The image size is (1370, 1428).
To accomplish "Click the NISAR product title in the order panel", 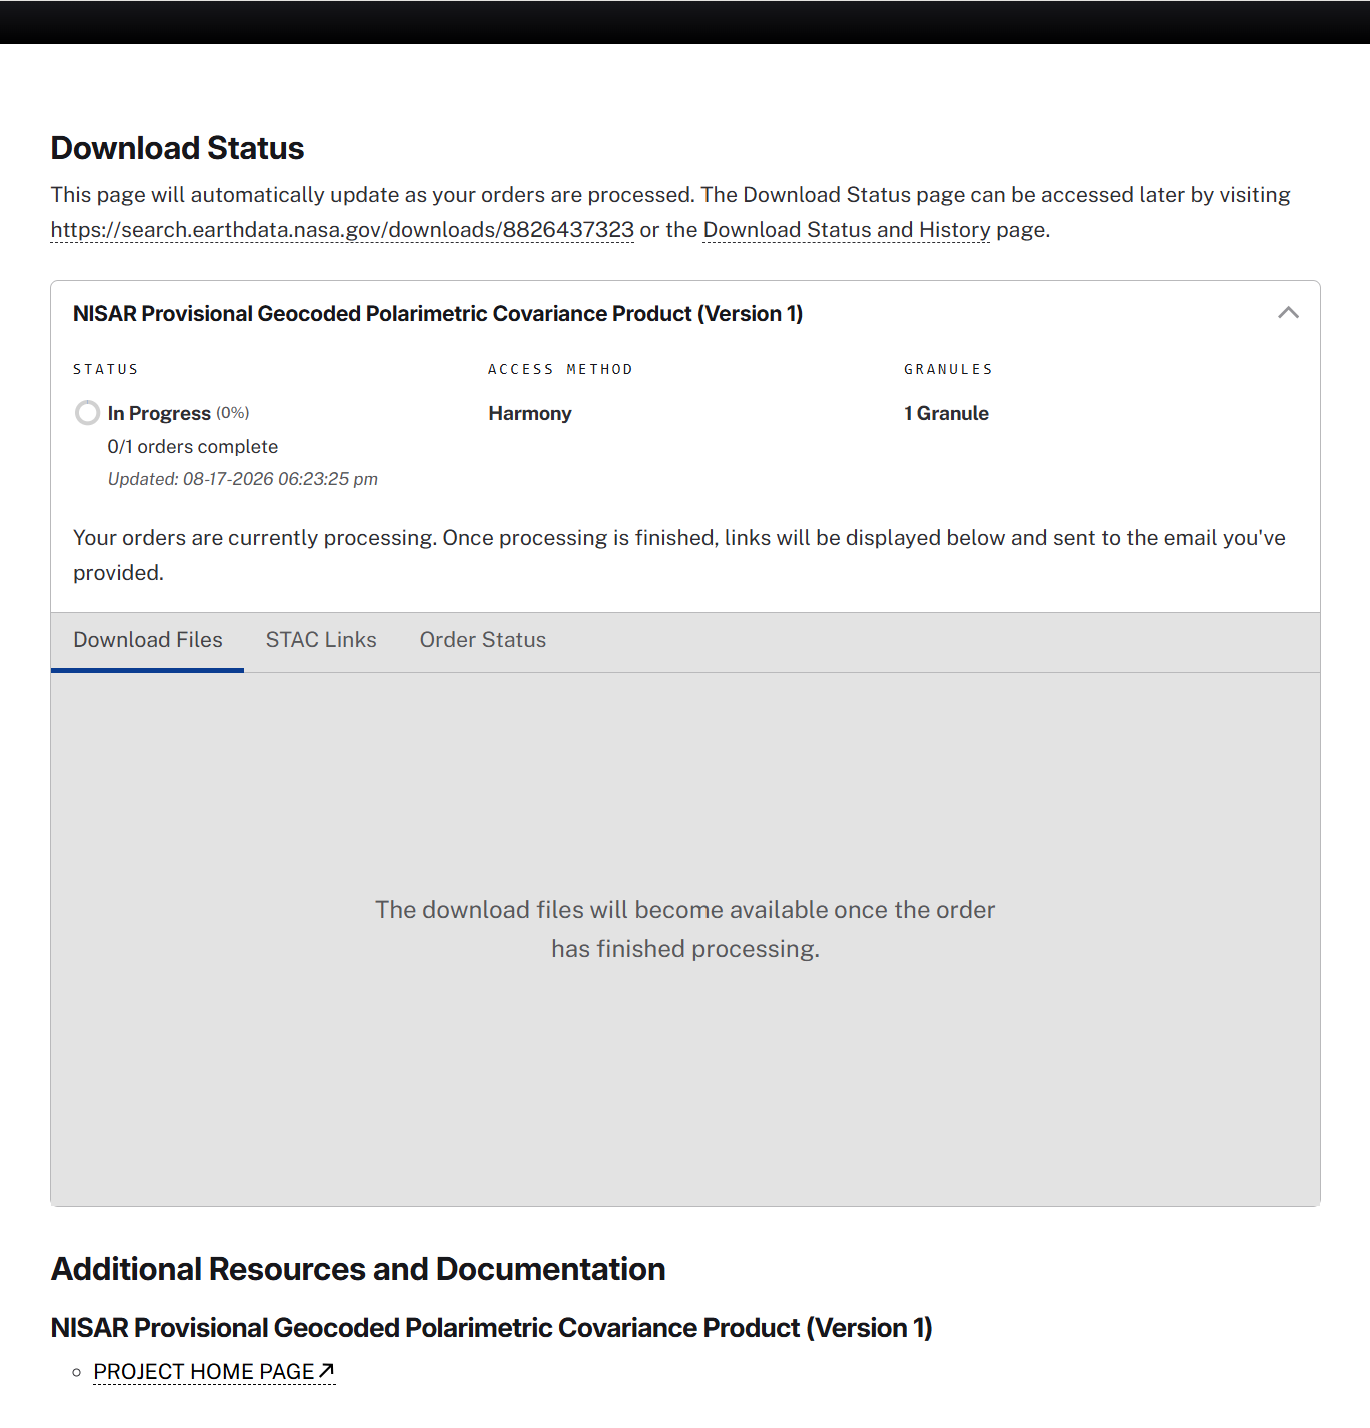I will (x=438, y=314).
